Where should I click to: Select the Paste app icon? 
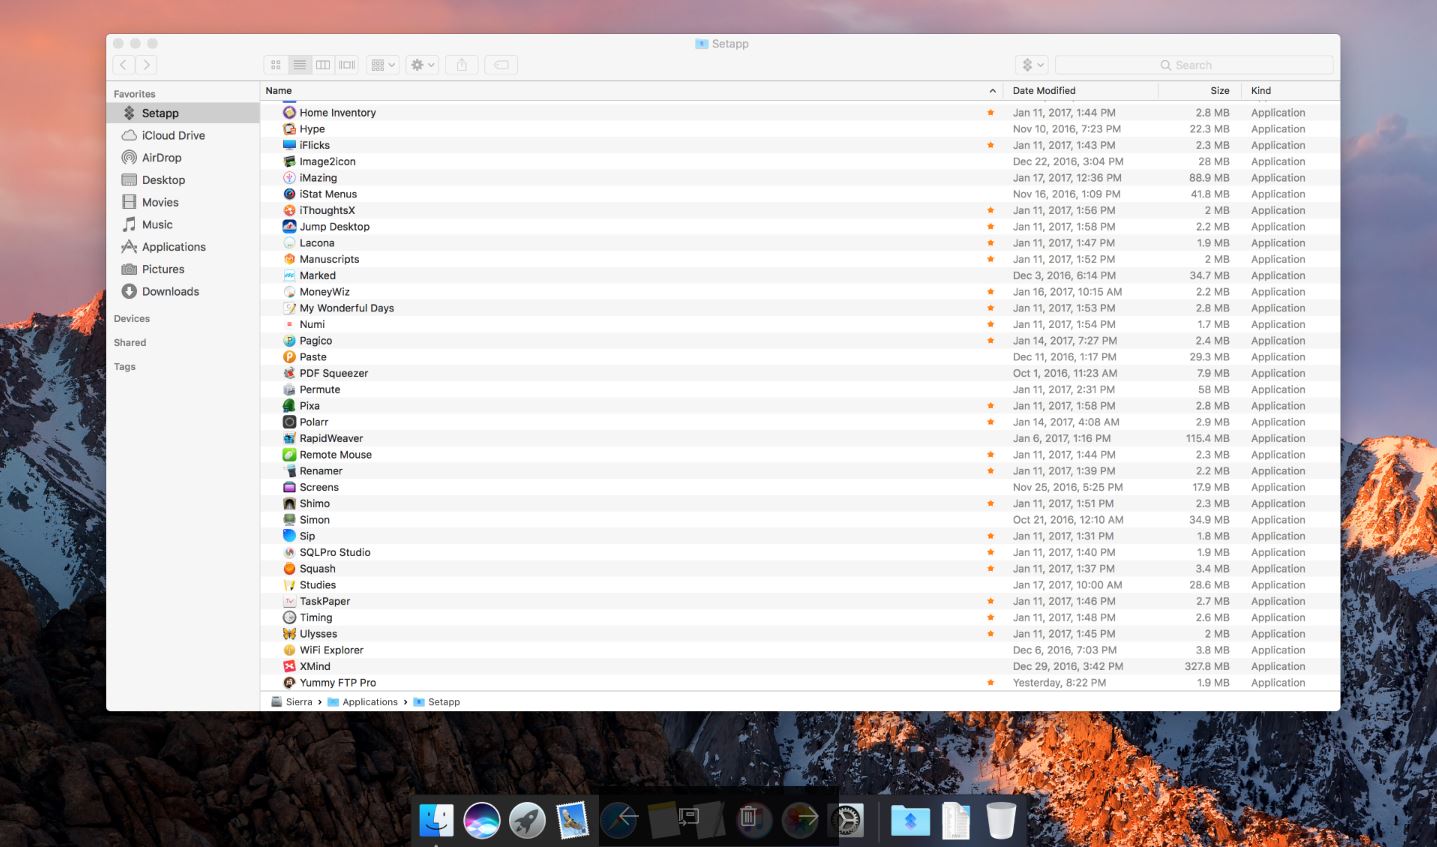click(289, 357)
